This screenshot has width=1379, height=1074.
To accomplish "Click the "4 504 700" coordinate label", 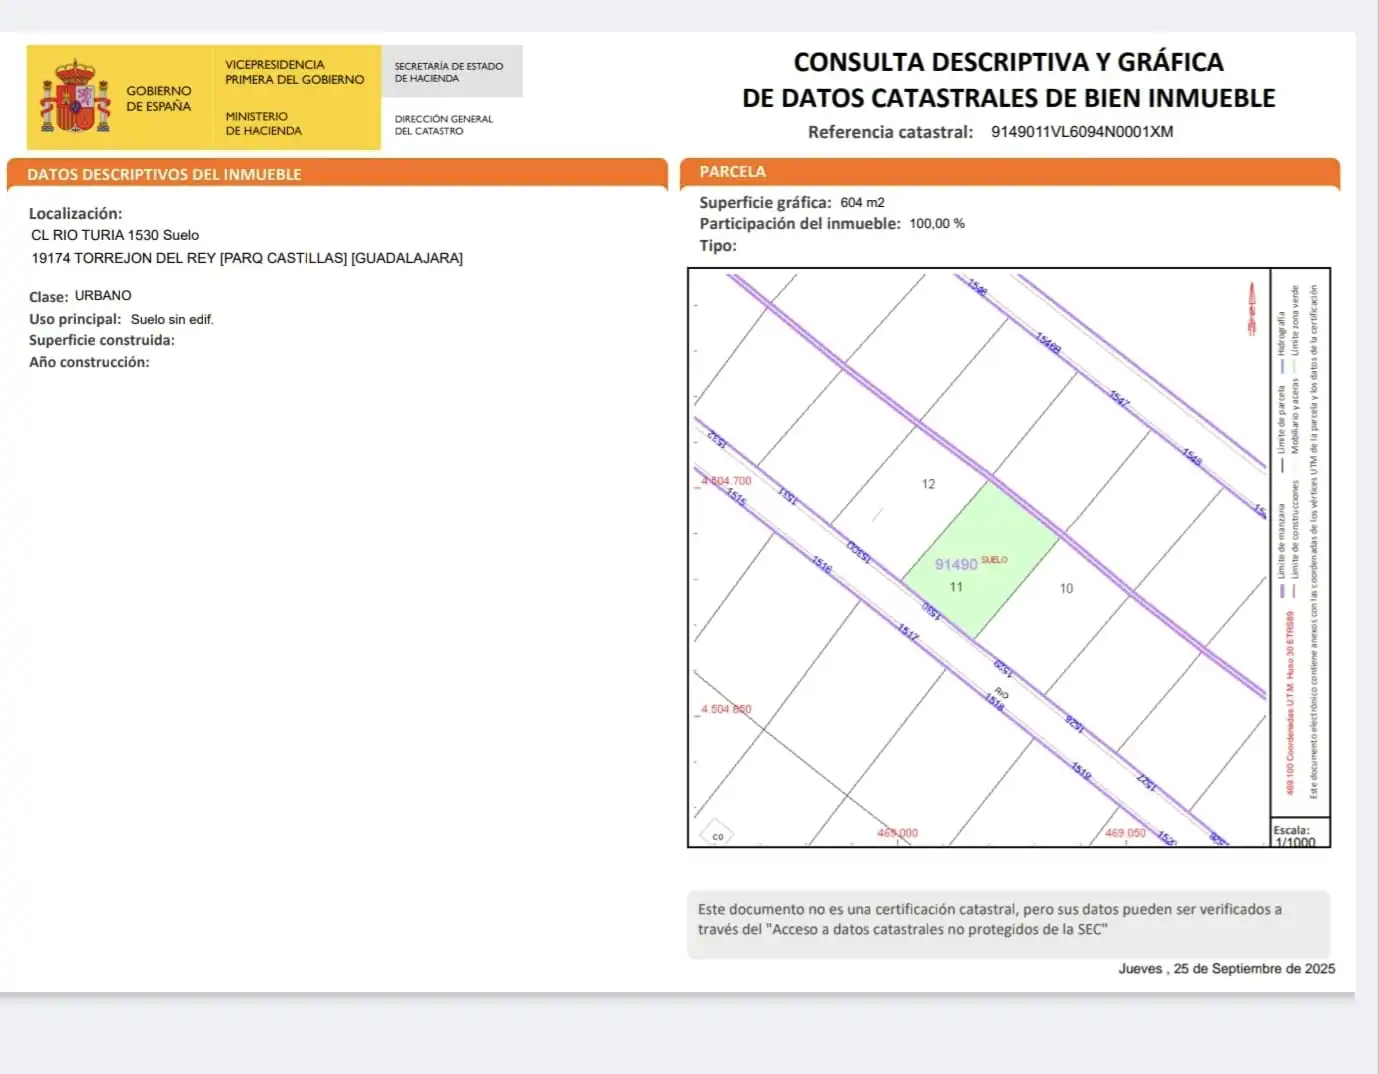I will [726, 481].
